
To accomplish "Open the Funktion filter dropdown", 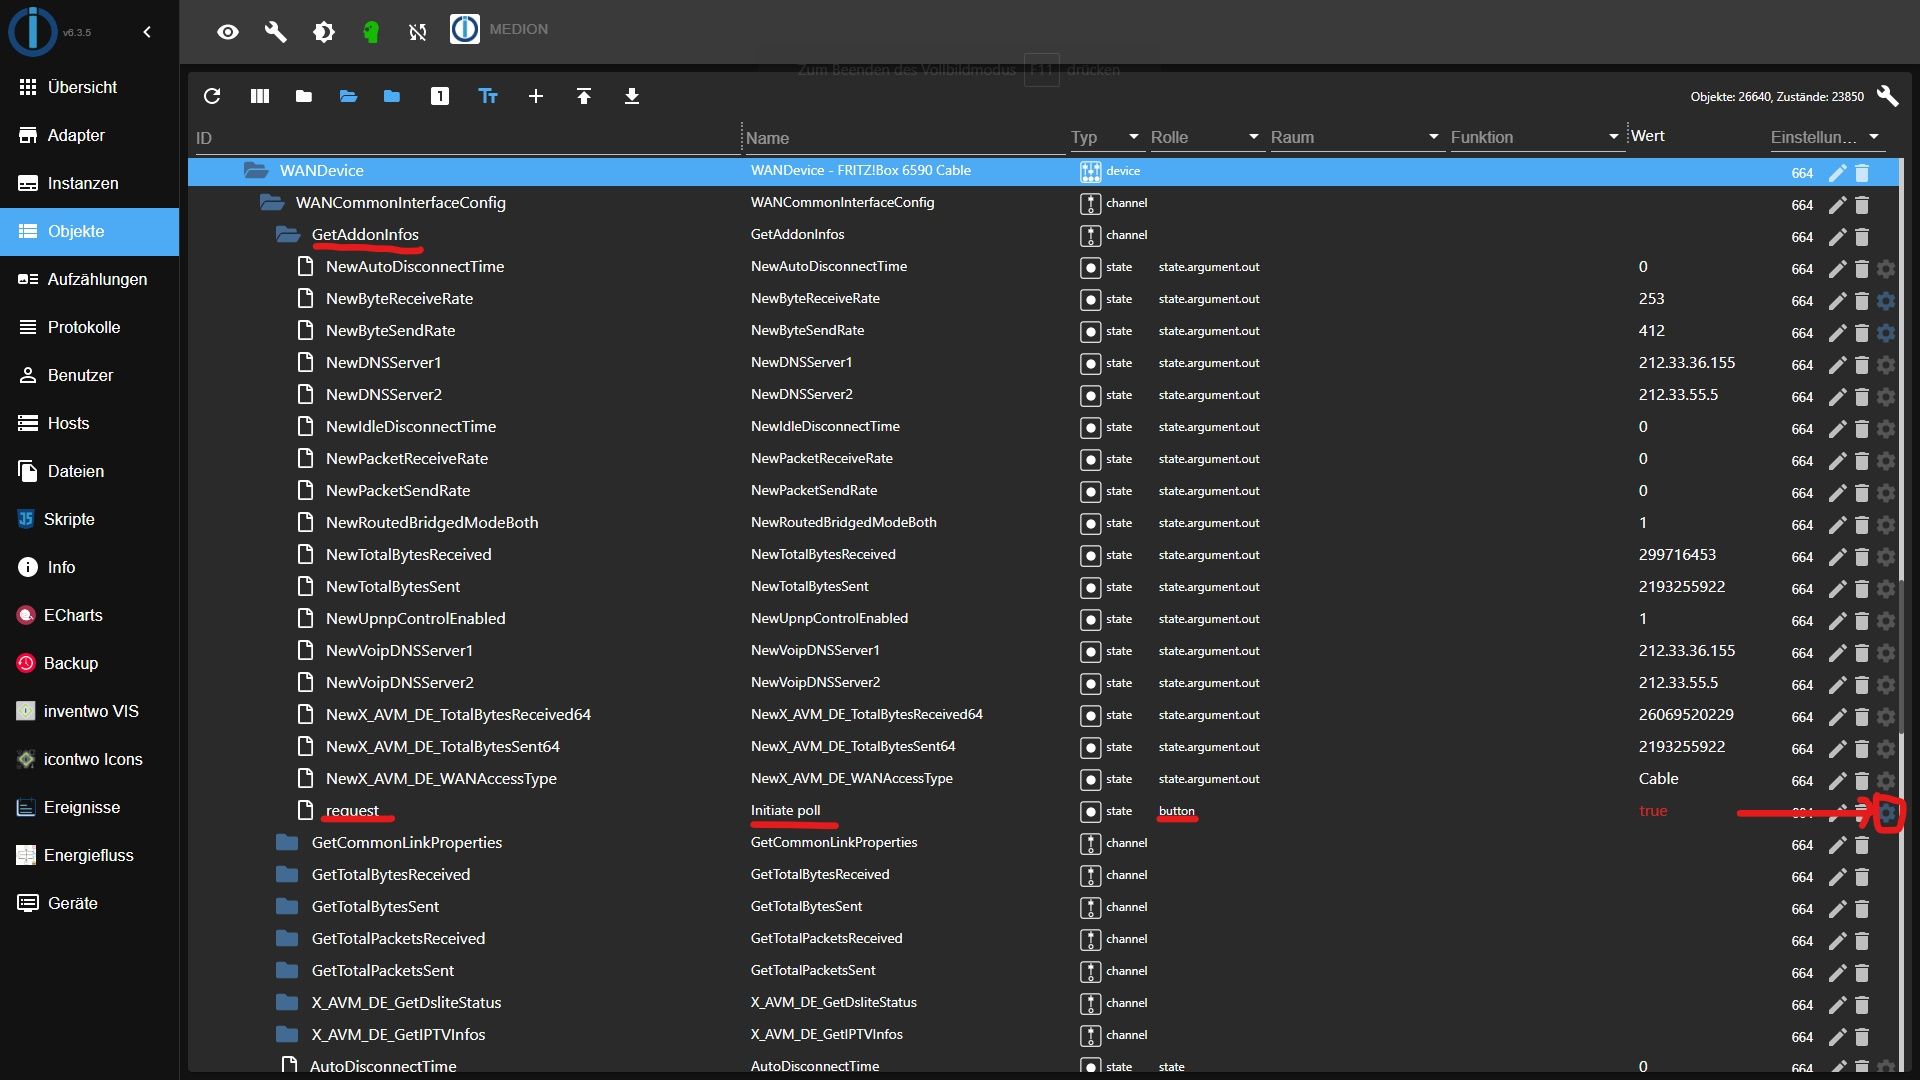I will pyautogui.click(x=1536, y=137).
